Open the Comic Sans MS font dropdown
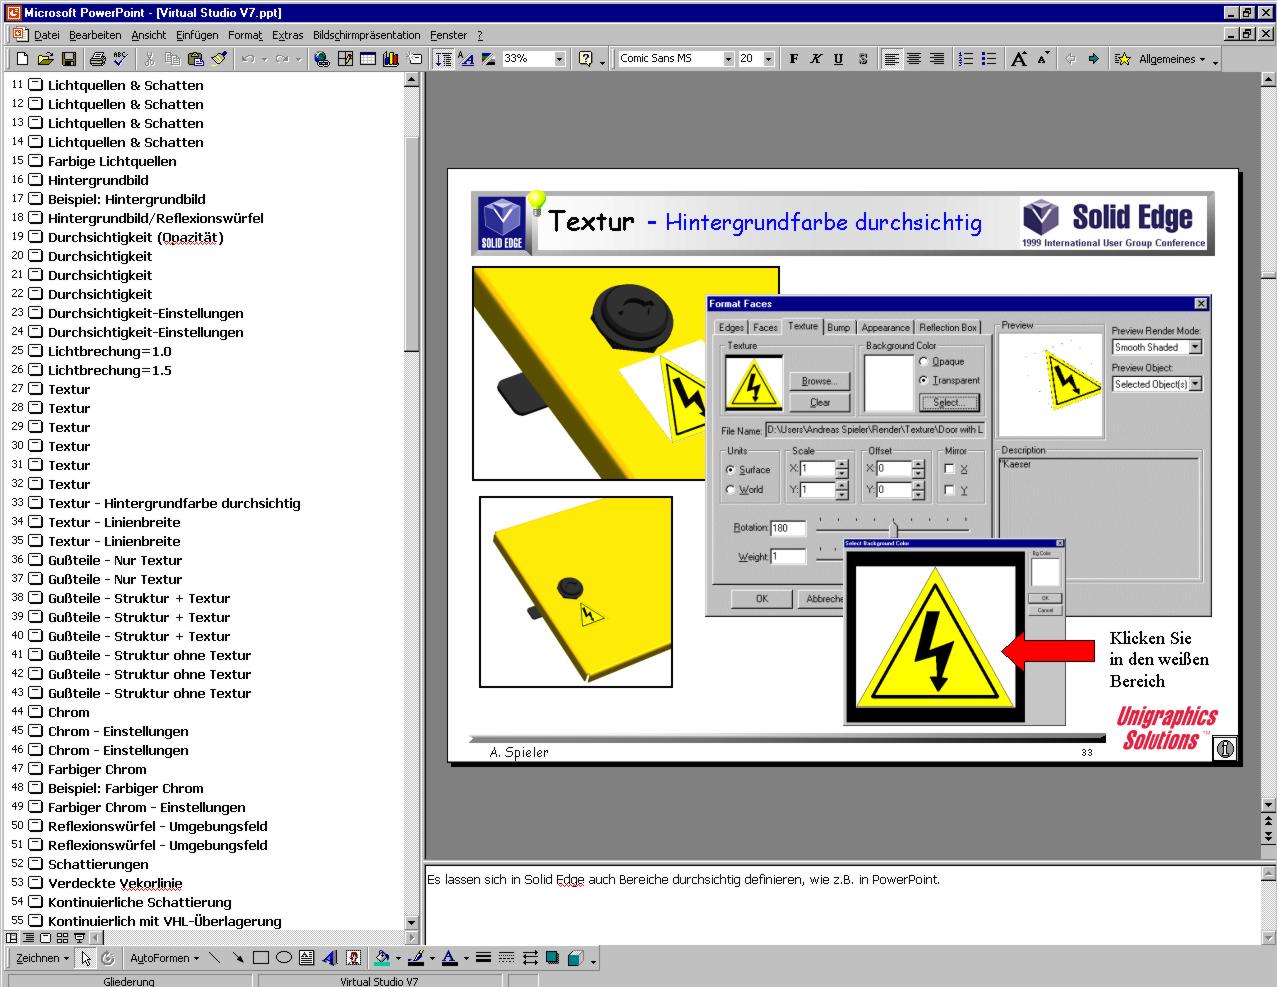 (728, 59)
